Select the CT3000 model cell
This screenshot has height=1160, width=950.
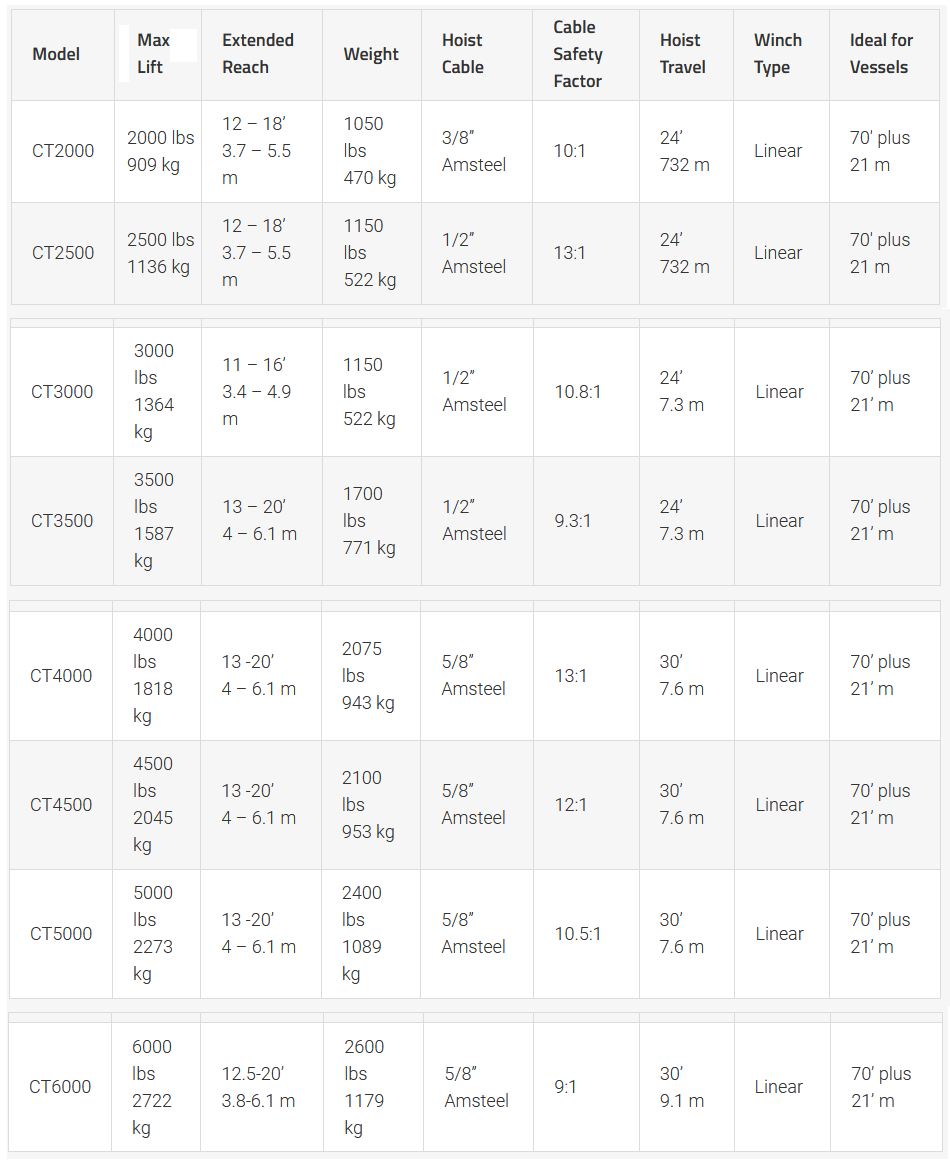[x=62, y=391]
